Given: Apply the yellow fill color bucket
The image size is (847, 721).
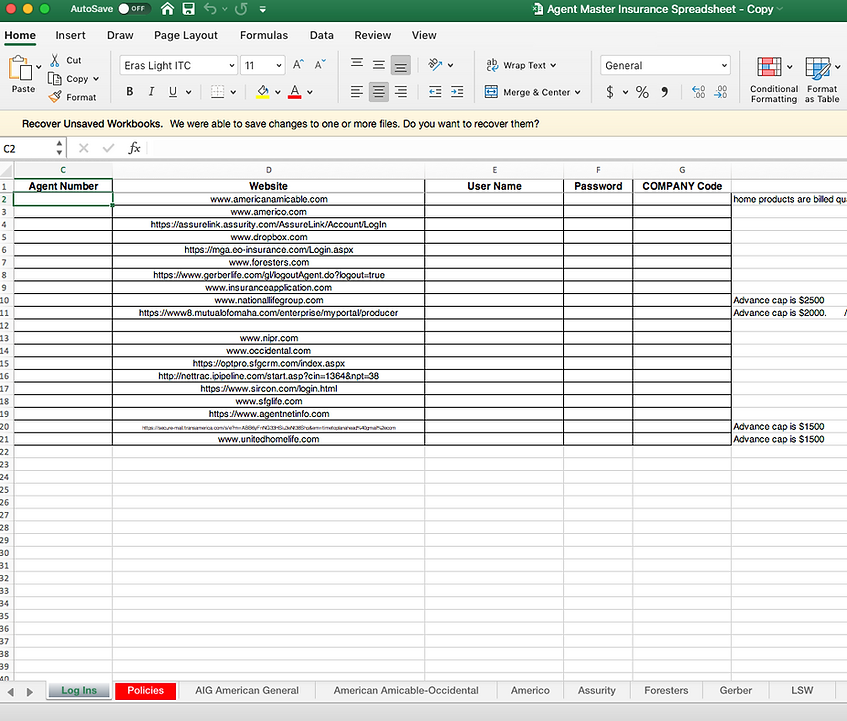Looking at the screenshot, I should 263,92.
